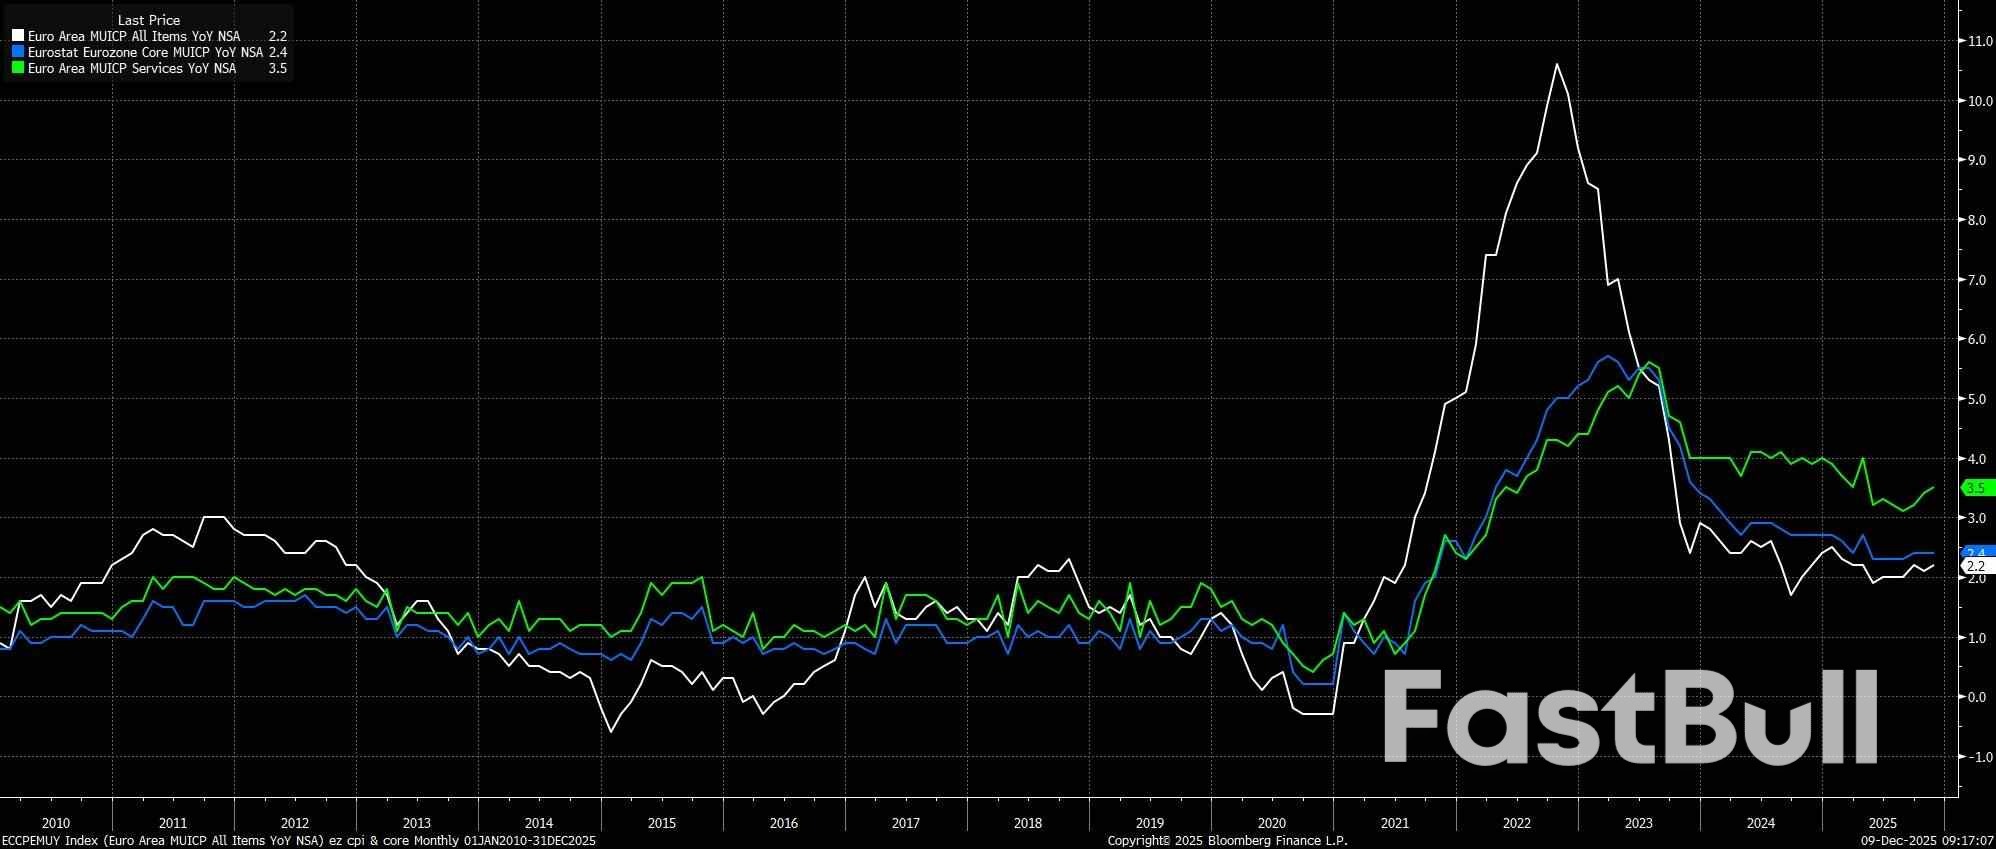Click the 2010 year label on time axis

coord(56,823)
